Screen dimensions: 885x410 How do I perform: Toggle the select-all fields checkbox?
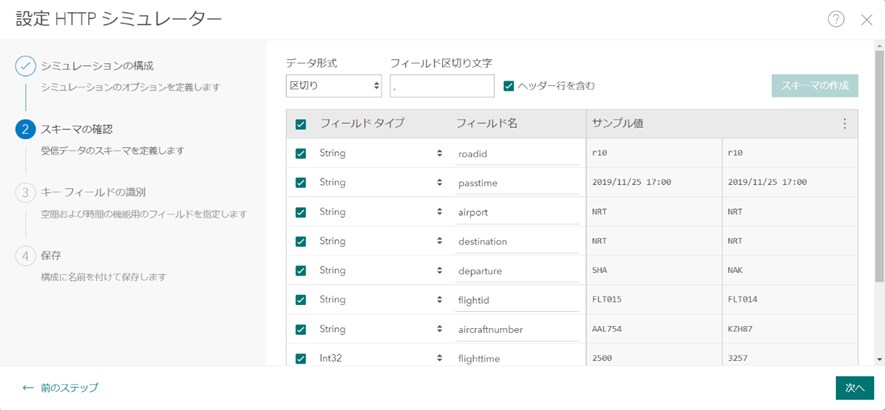301,124
